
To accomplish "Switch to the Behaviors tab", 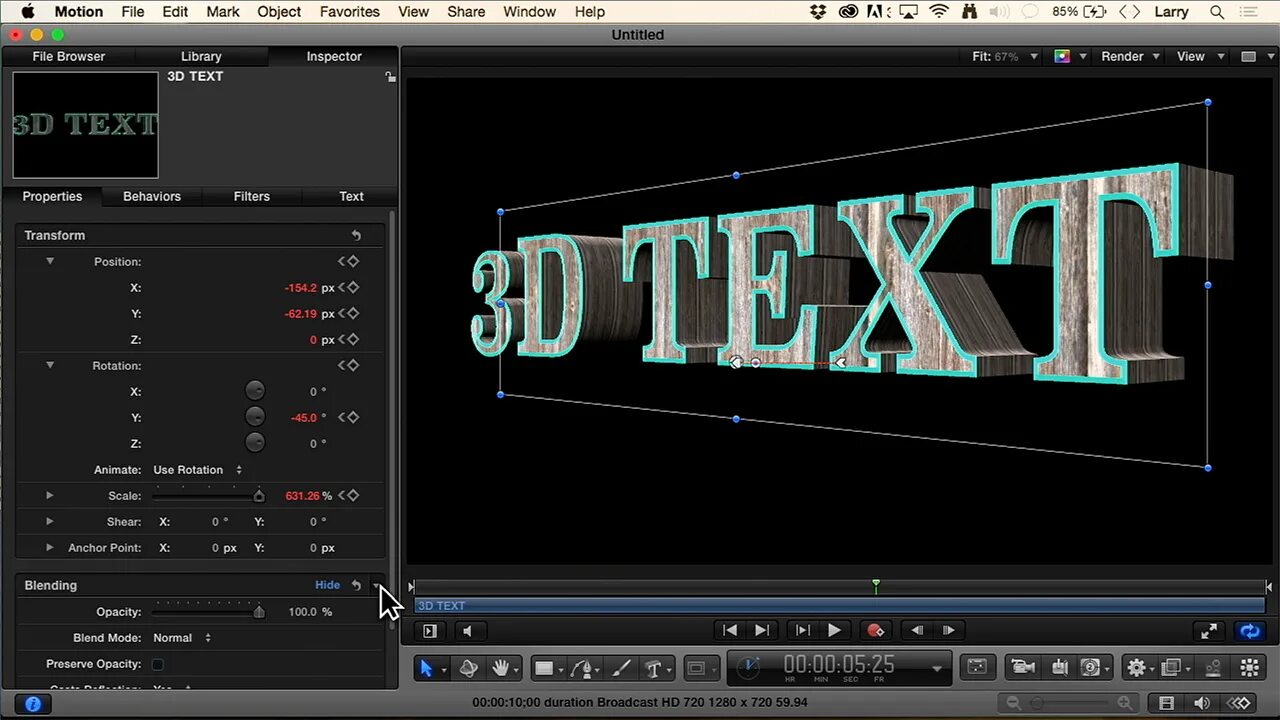I will coord(151,196).
